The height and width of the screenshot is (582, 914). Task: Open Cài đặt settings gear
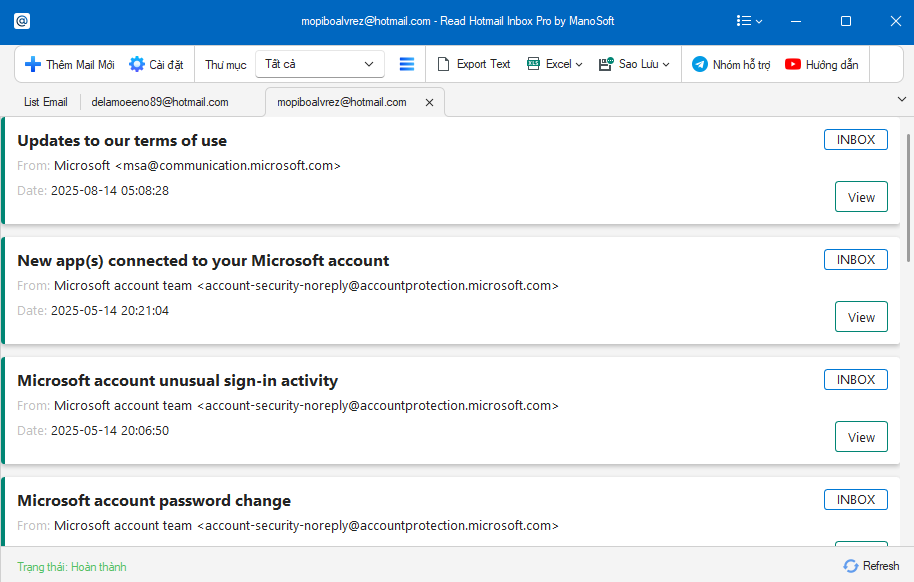pyautogui.click(x=156, y=64)
